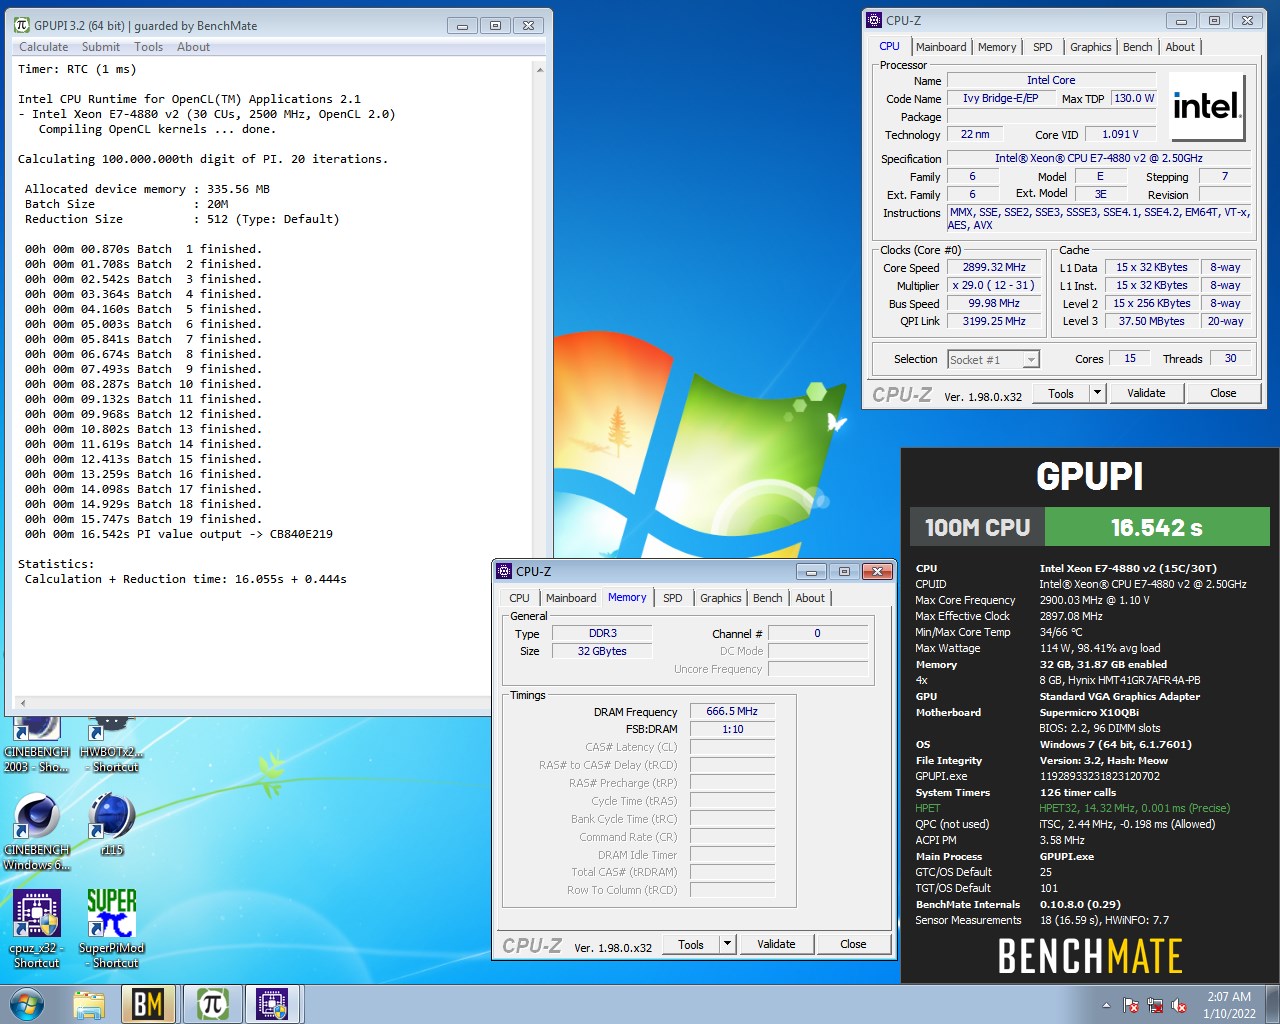Click the Memory type DDR3 field
The height and width of the screenshot is (1024, 1280).
602,634
